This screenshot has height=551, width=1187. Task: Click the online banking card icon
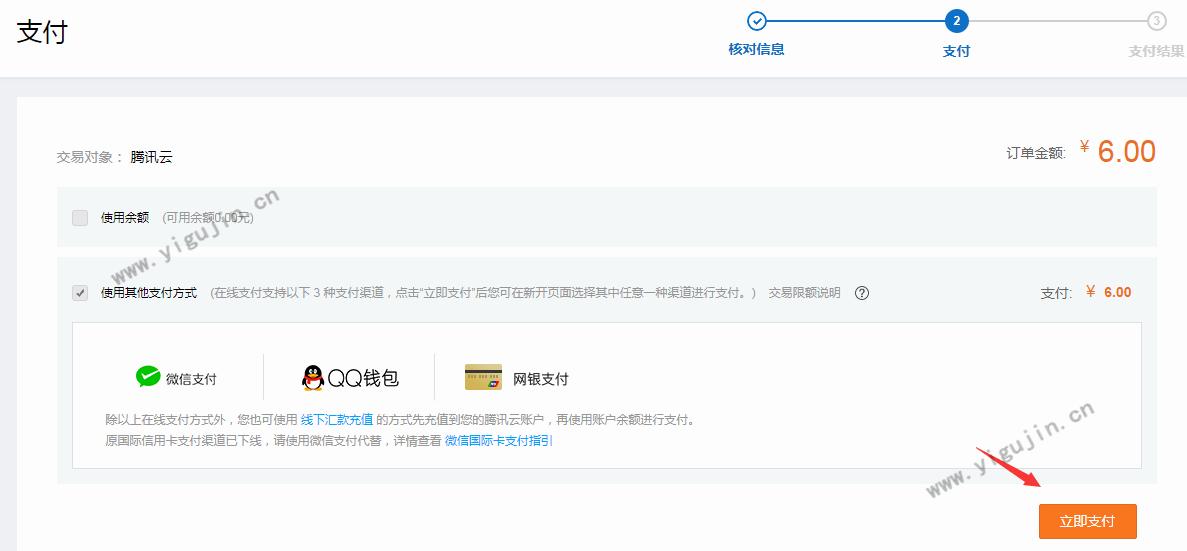(x=483, y=377)
